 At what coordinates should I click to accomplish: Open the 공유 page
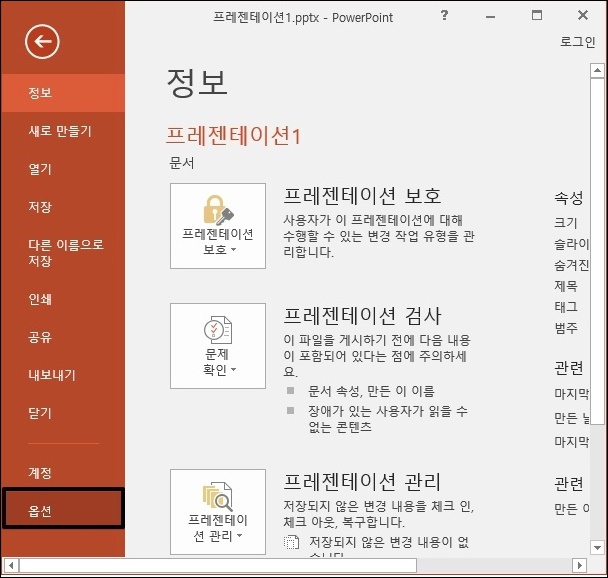coord(63,337)
